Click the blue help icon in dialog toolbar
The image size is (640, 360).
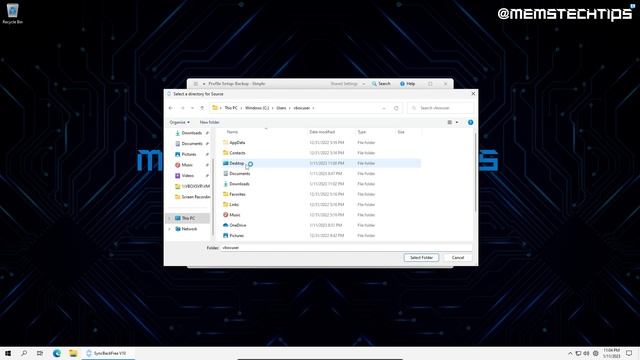[x=470, y=122]
